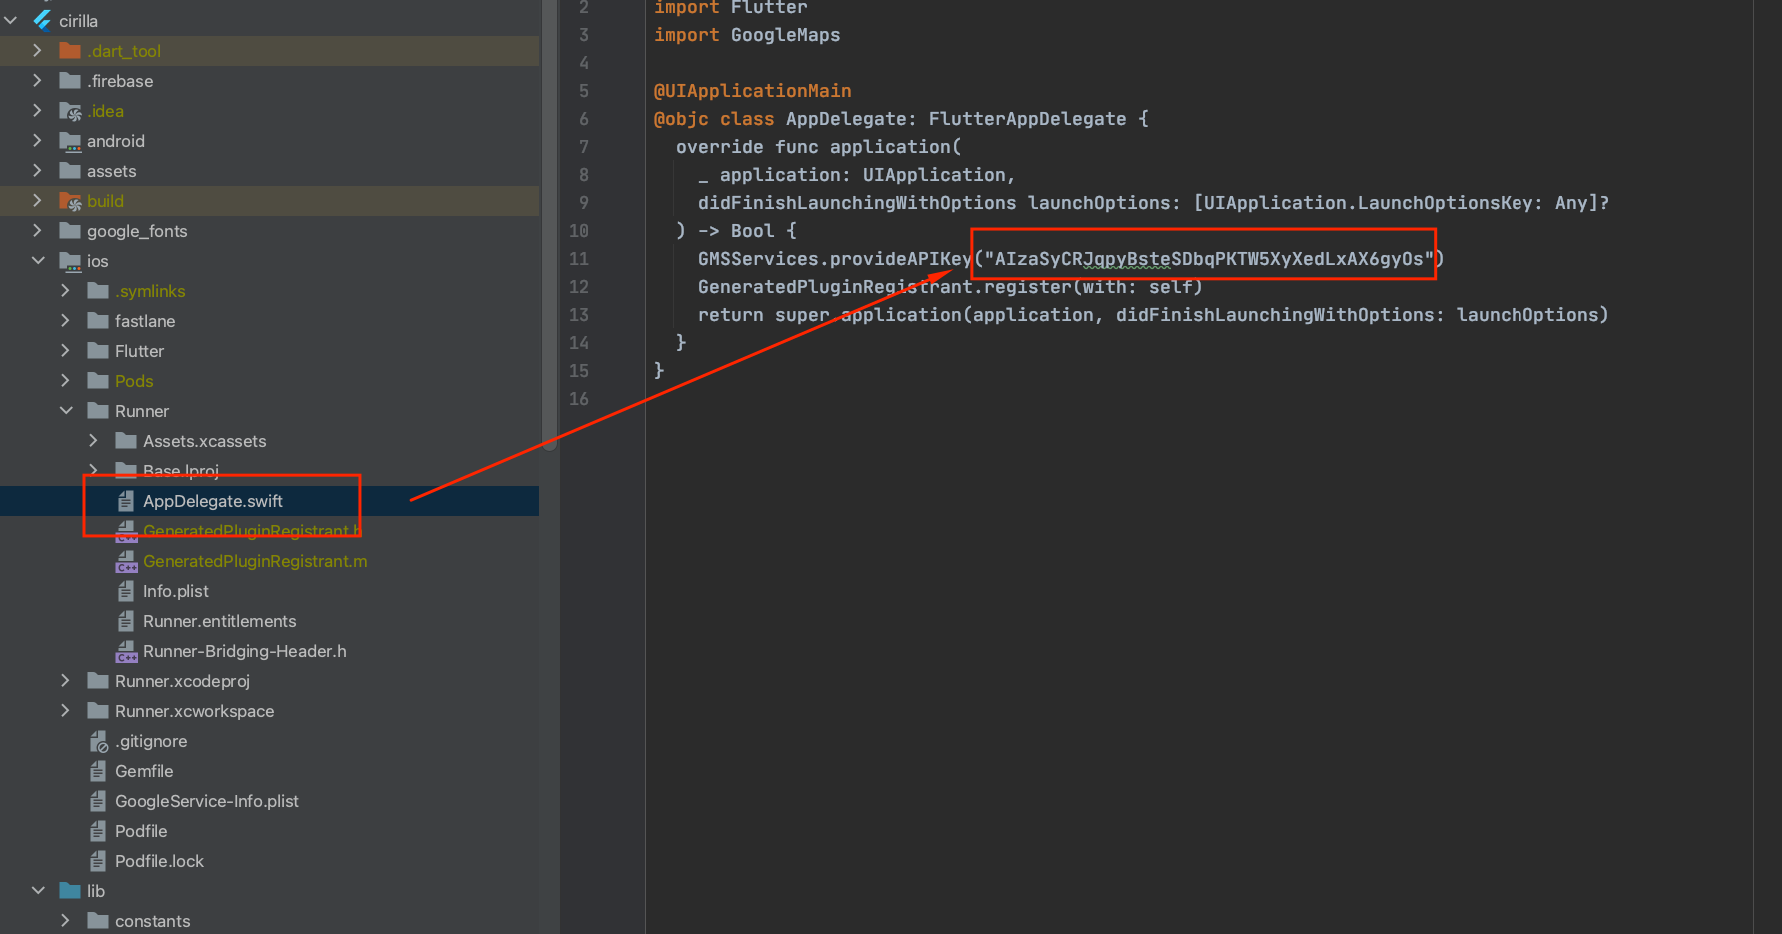Viewport: 1782px width, 934px height.
Task: Click the build folder icon
Action: pos(70,201)
